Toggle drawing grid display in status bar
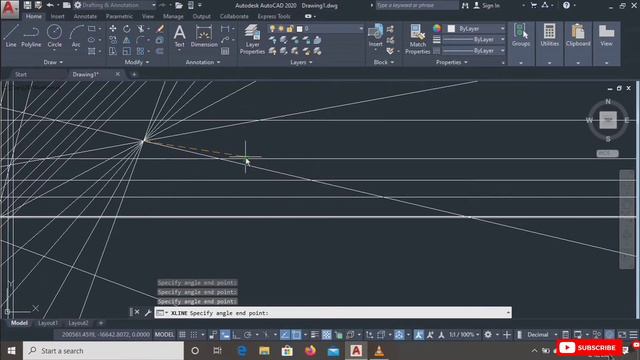This screenshot has height=360, width=640. (182, 335)
